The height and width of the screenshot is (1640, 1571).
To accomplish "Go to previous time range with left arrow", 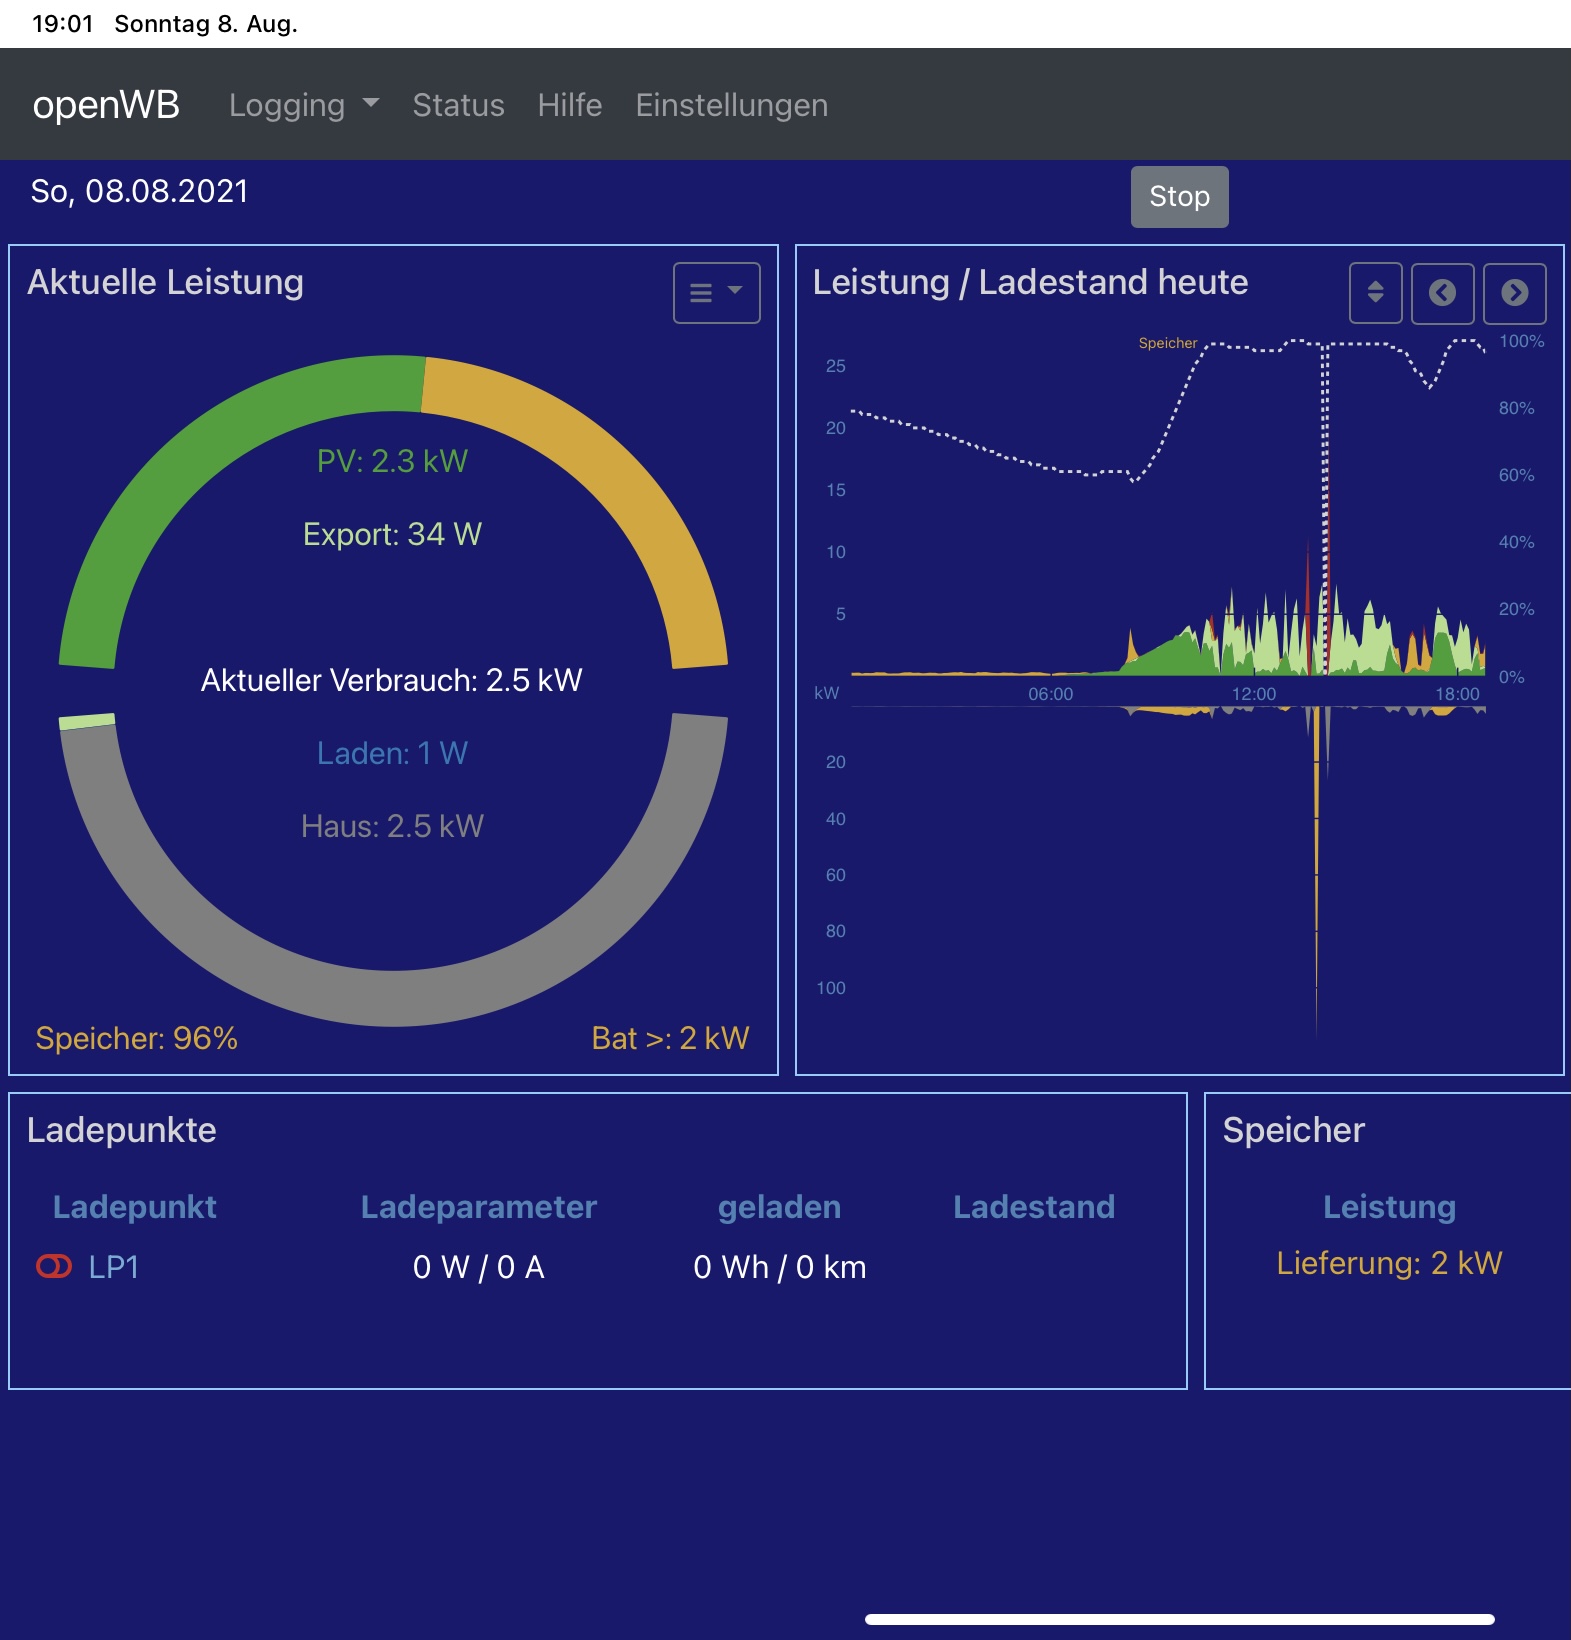I will pos(1442,293).
